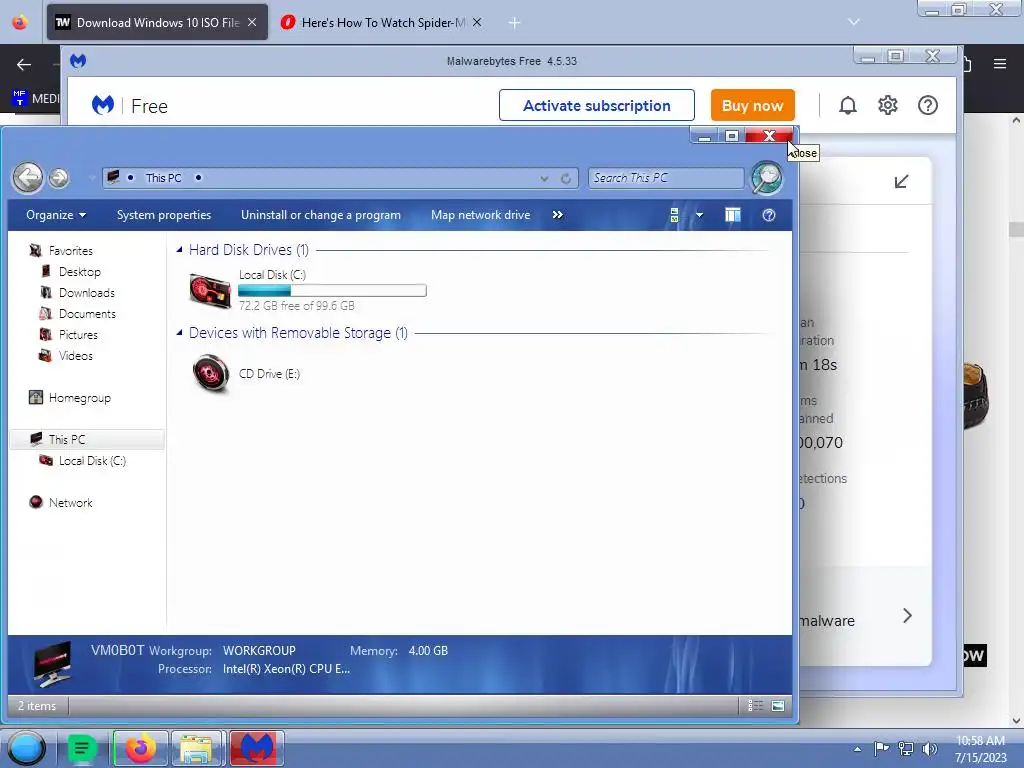Select This PC in the navigation pane
Viewport: 1024px width, 768px height.
[86, 440]
